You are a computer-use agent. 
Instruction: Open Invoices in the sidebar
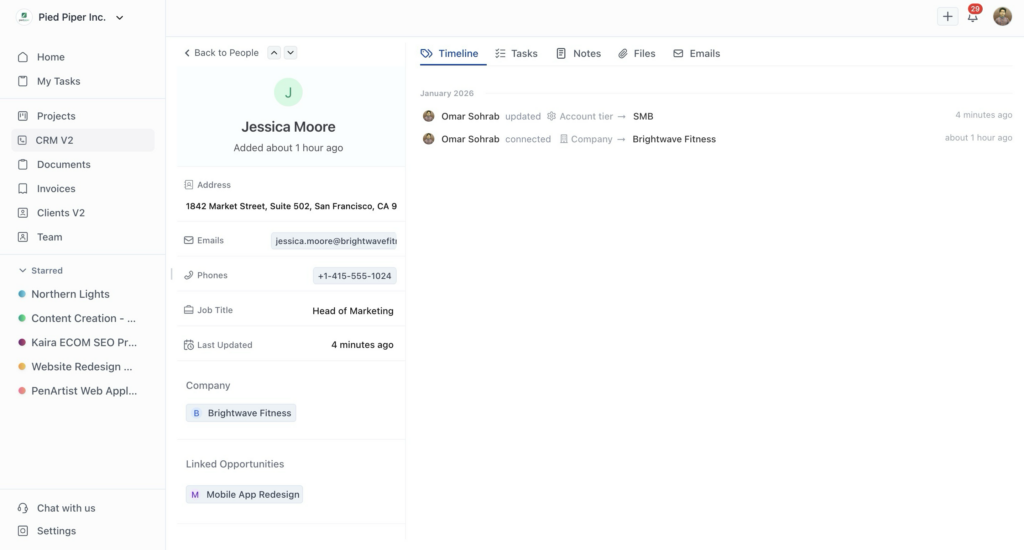tap(56, 189)
